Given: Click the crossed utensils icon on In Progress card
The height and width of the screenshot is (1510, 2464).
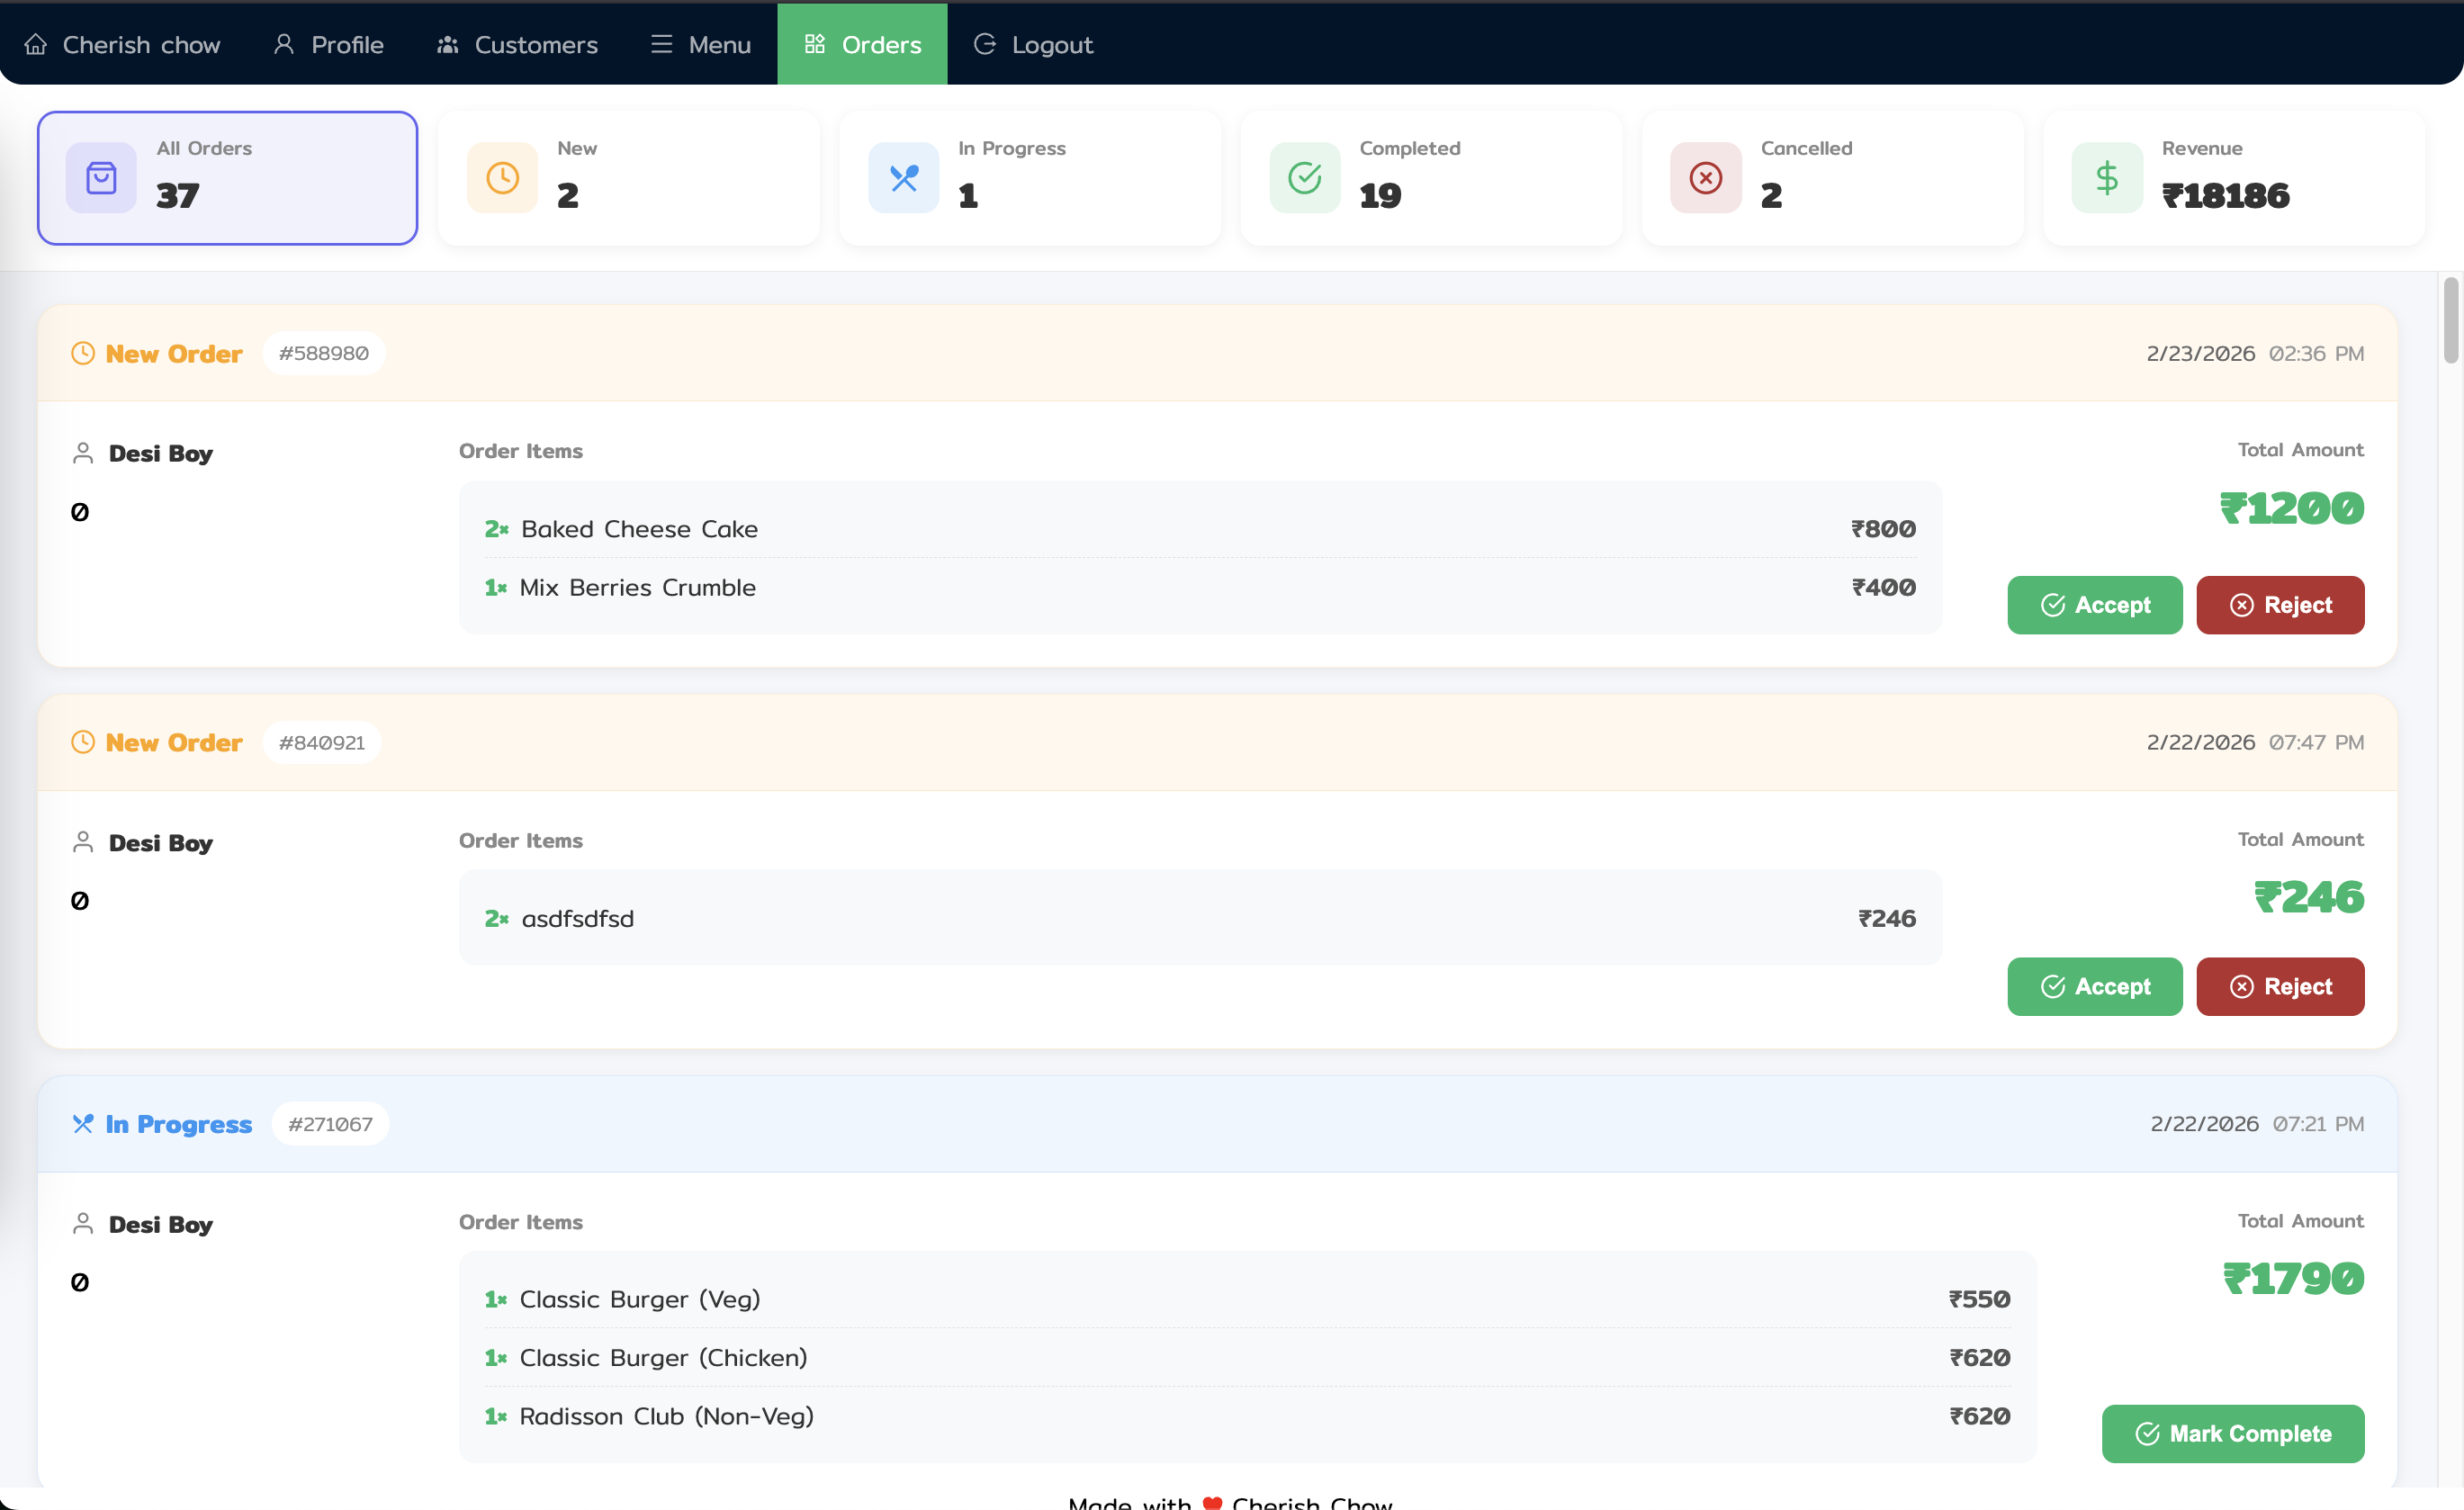Looking at the screenshot, I should pos(903,177).
